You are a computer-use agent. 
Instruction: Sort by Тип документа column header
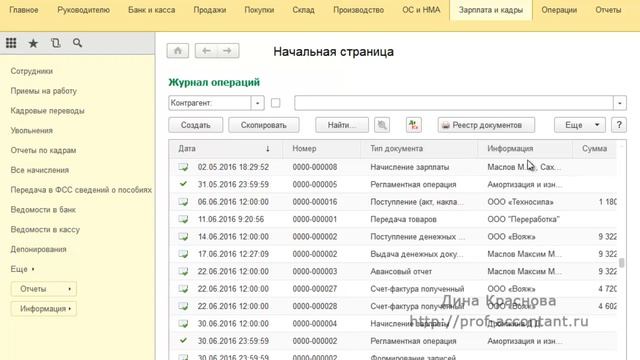[419, 149]
